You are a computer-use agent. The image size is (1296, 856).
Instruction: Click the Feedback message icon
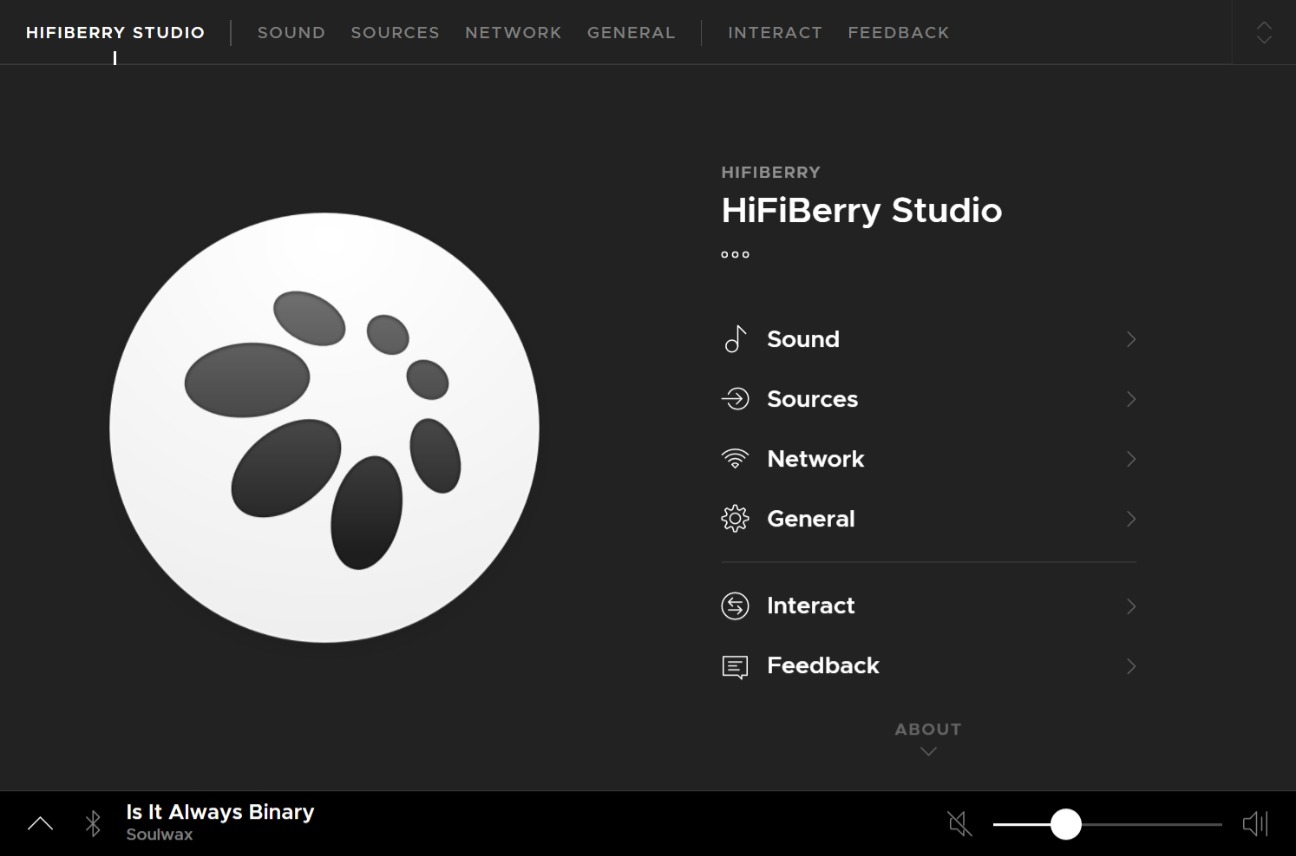point(735,667)
